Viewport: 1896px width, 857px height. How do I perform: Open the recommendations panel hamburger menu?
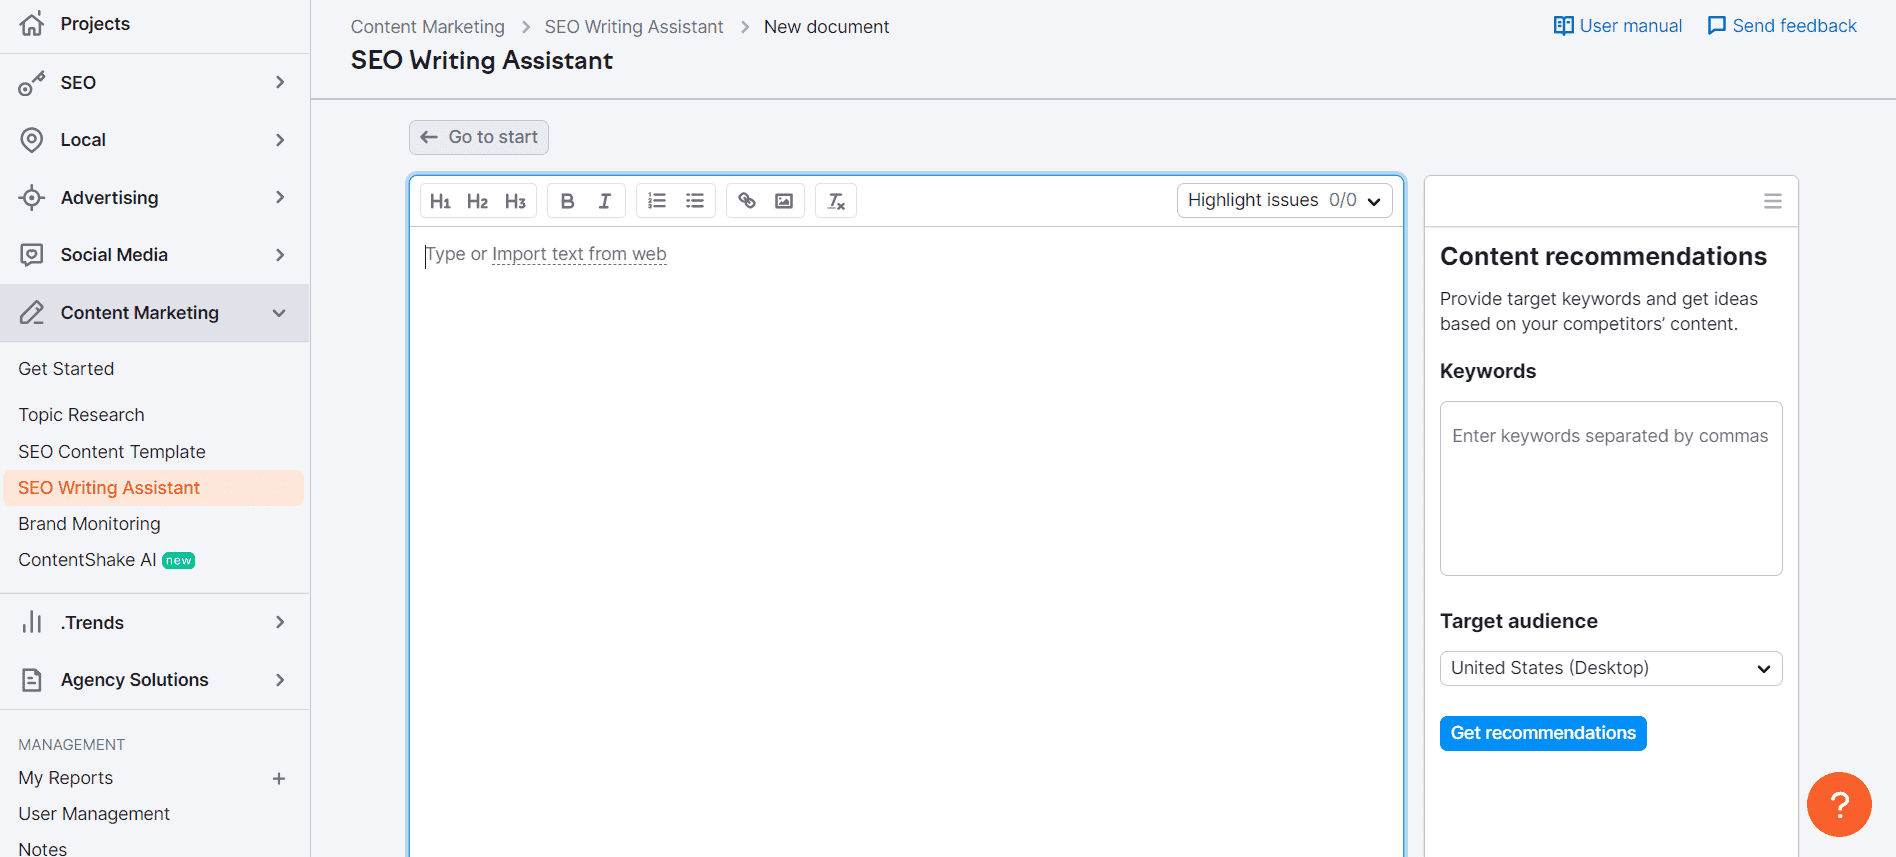point(1773,201)
